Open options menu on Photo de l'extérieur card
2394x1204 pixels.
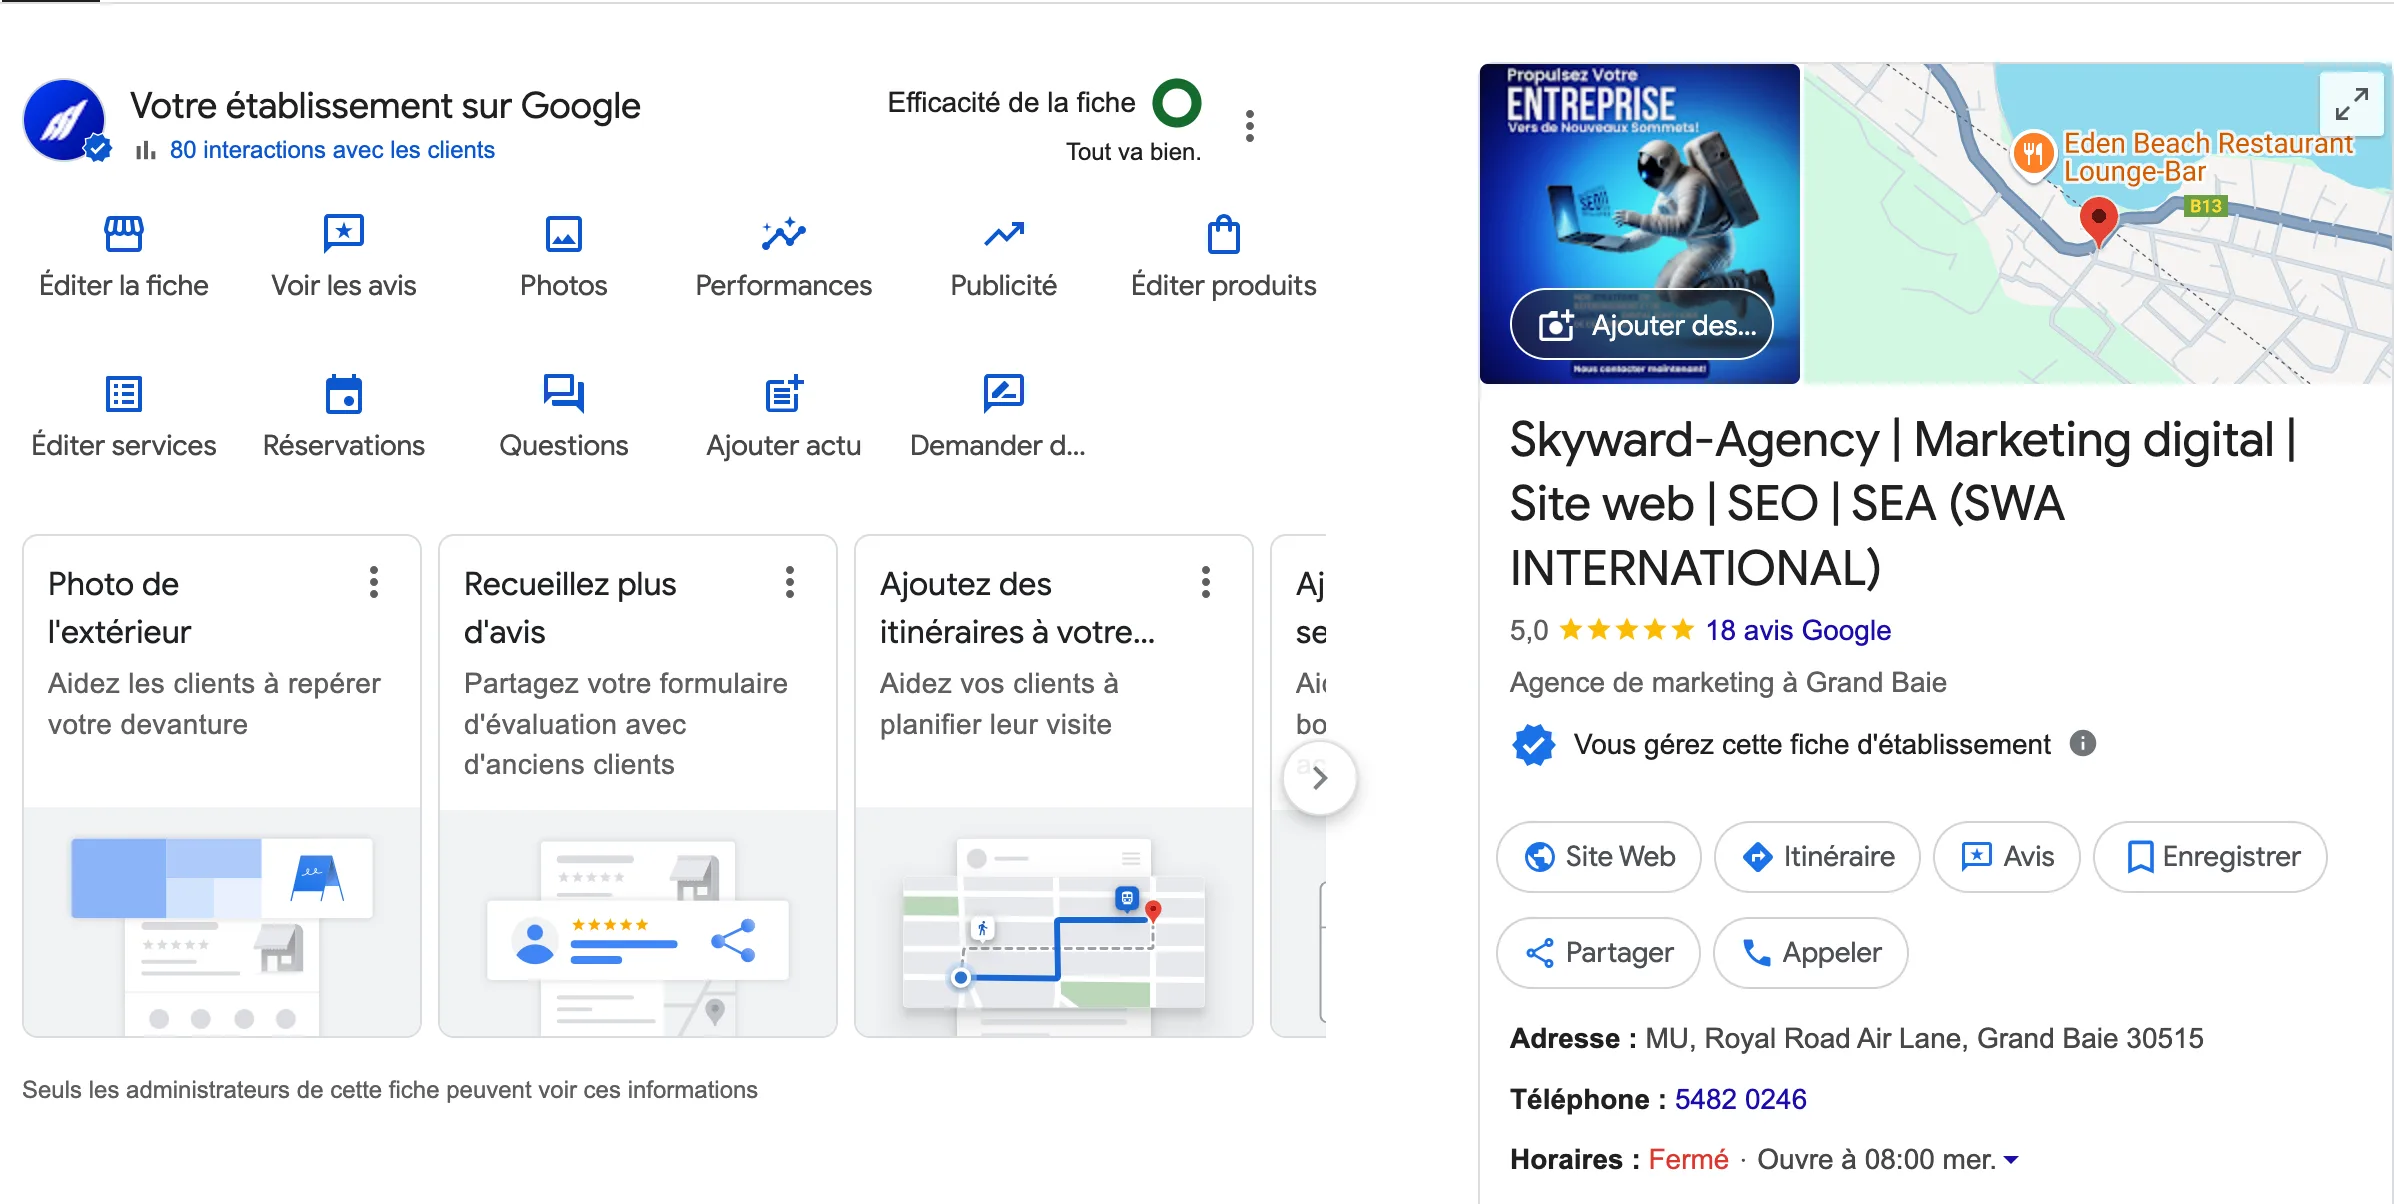pyautogui.click(x=374, y=582)
